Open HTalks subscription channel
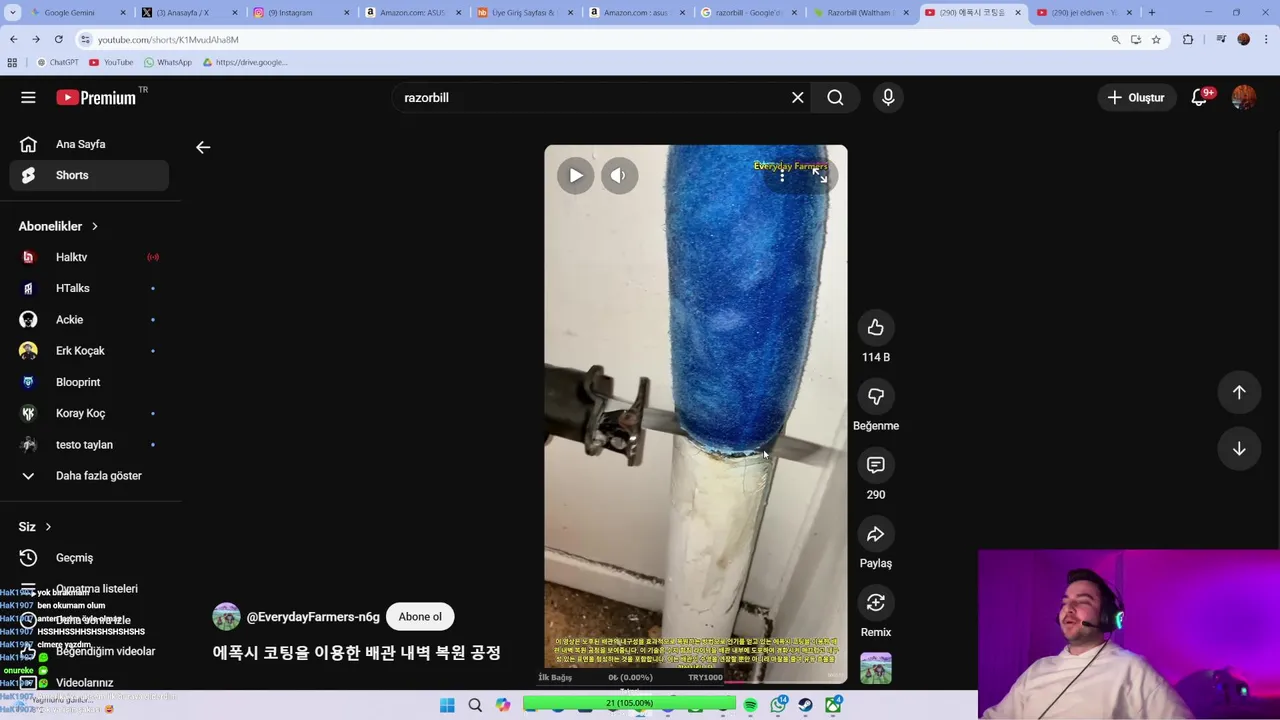The image size is (1280, 720). [x=89, y=288]
